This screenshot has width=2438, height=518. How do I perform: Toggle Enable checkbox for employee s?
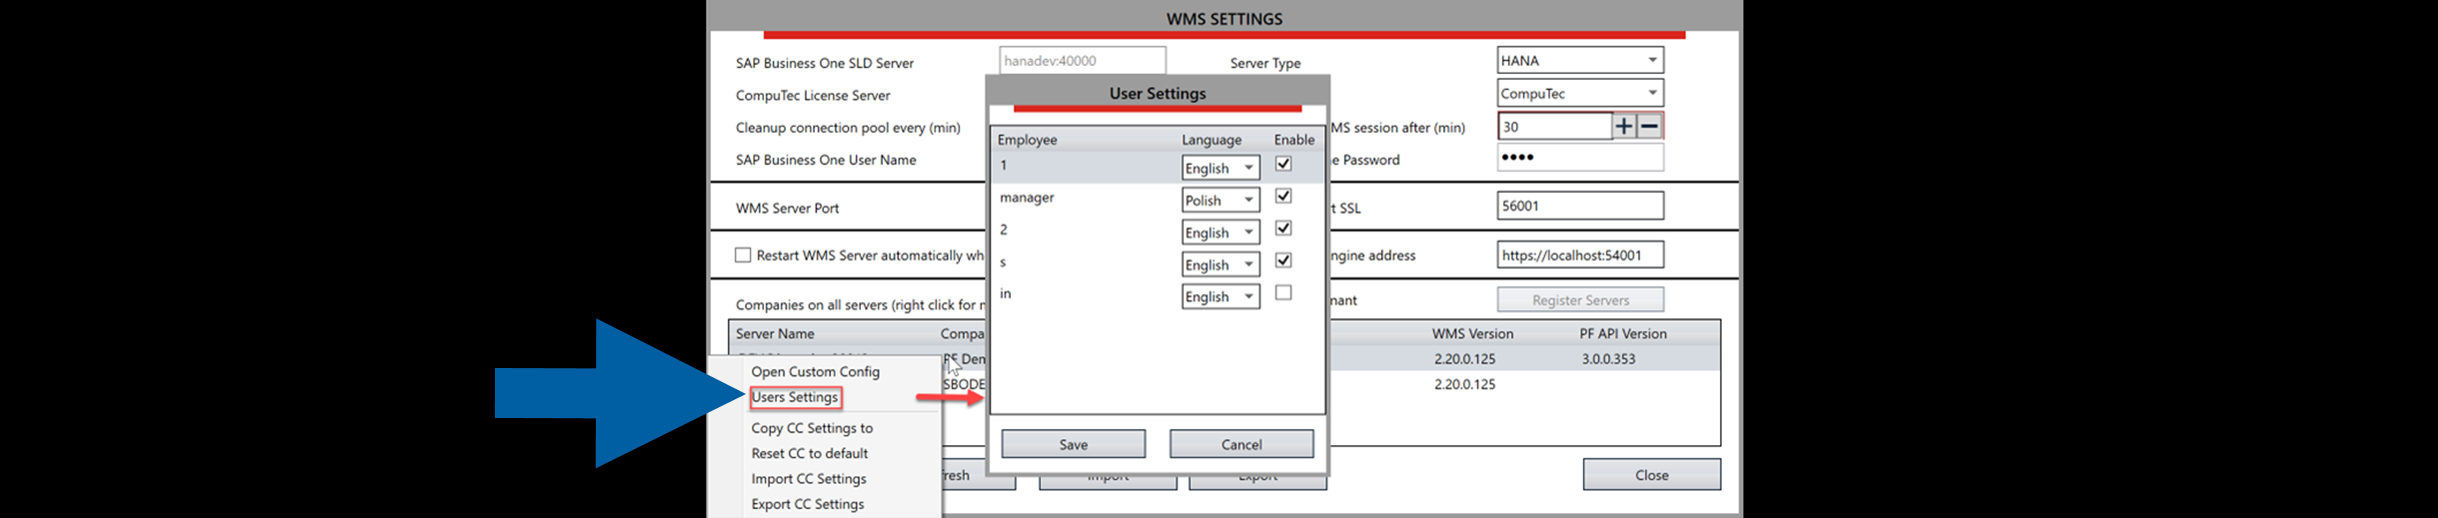[1283, 260]
